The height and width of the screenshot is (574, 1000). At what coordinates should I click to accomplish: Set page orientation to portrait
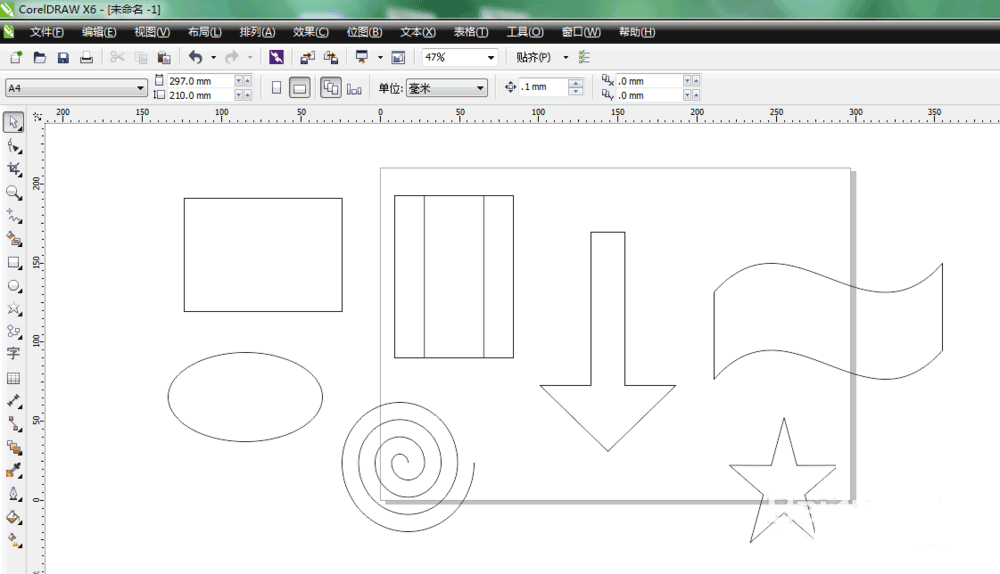276,88
